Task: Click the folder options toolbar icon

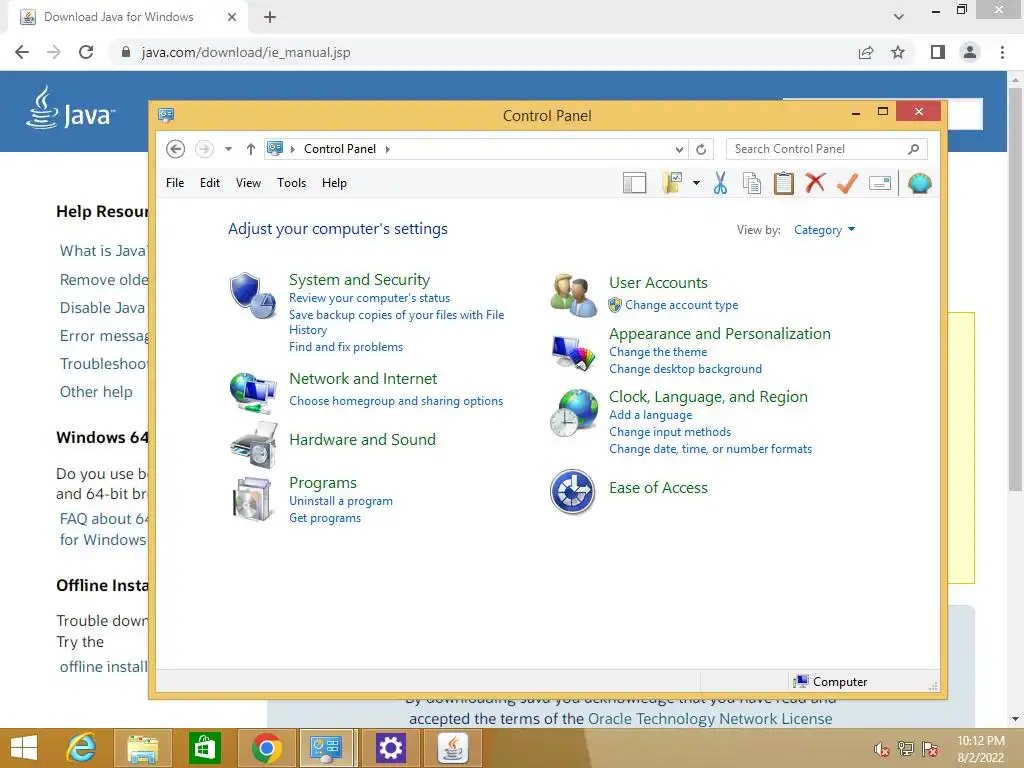Action: coord(672,184)
